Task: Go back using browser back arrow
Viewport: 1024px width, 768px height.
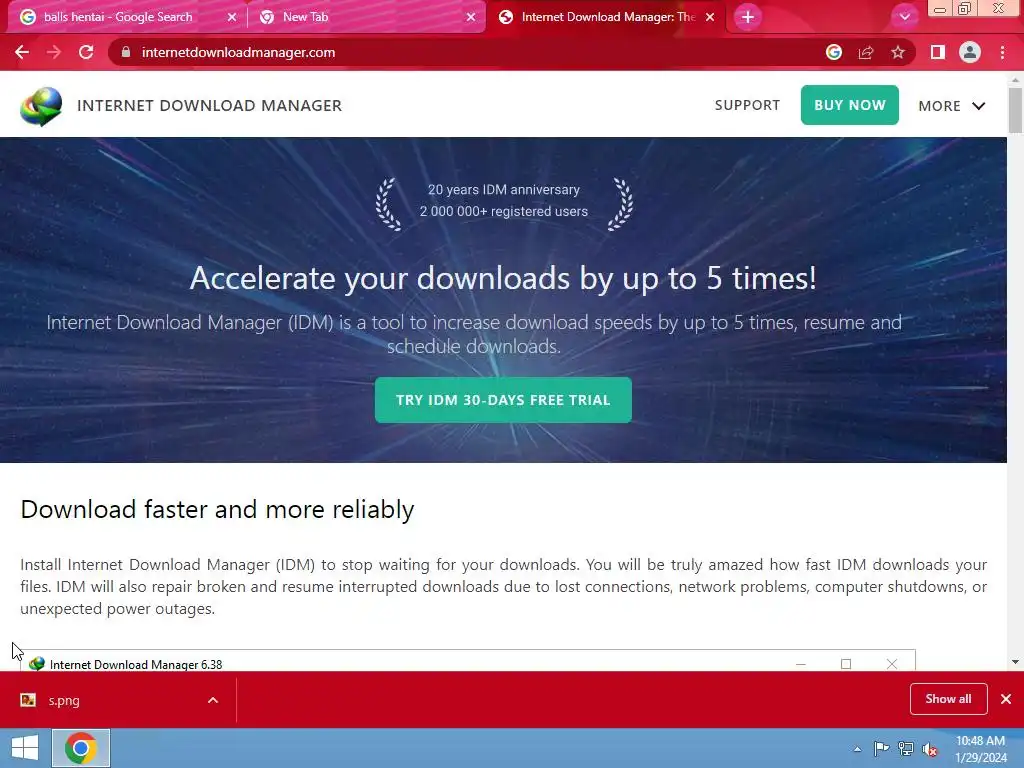Action: pos(22,52)
